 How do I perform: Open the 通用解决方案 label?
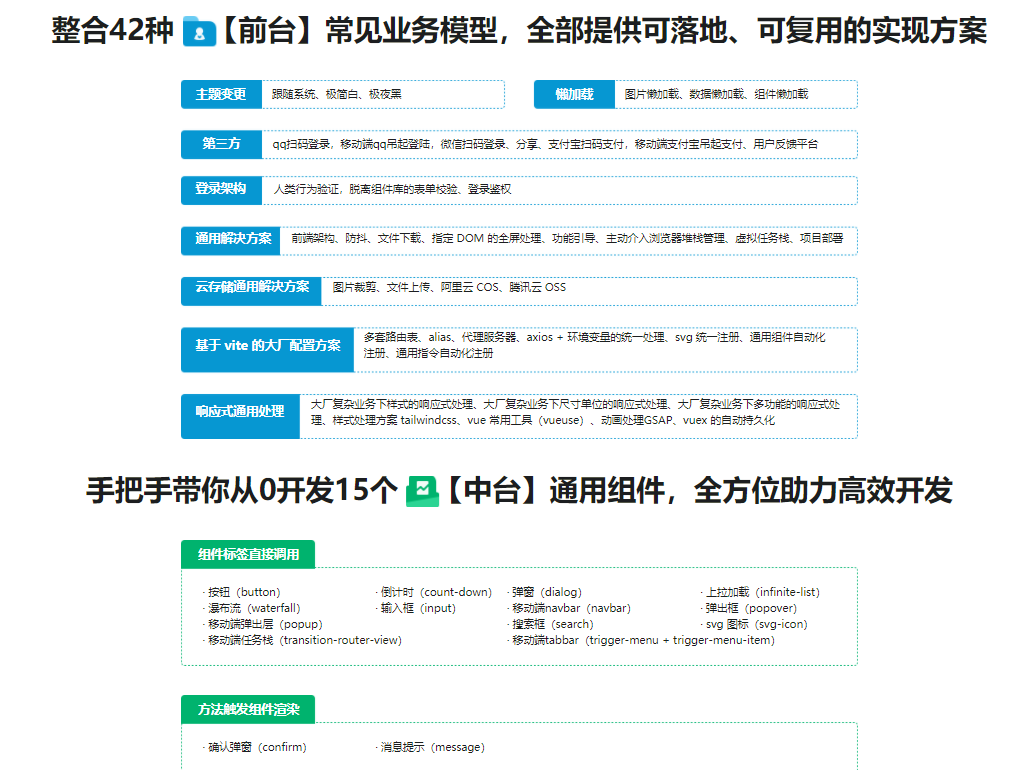(x=233, y=239)
